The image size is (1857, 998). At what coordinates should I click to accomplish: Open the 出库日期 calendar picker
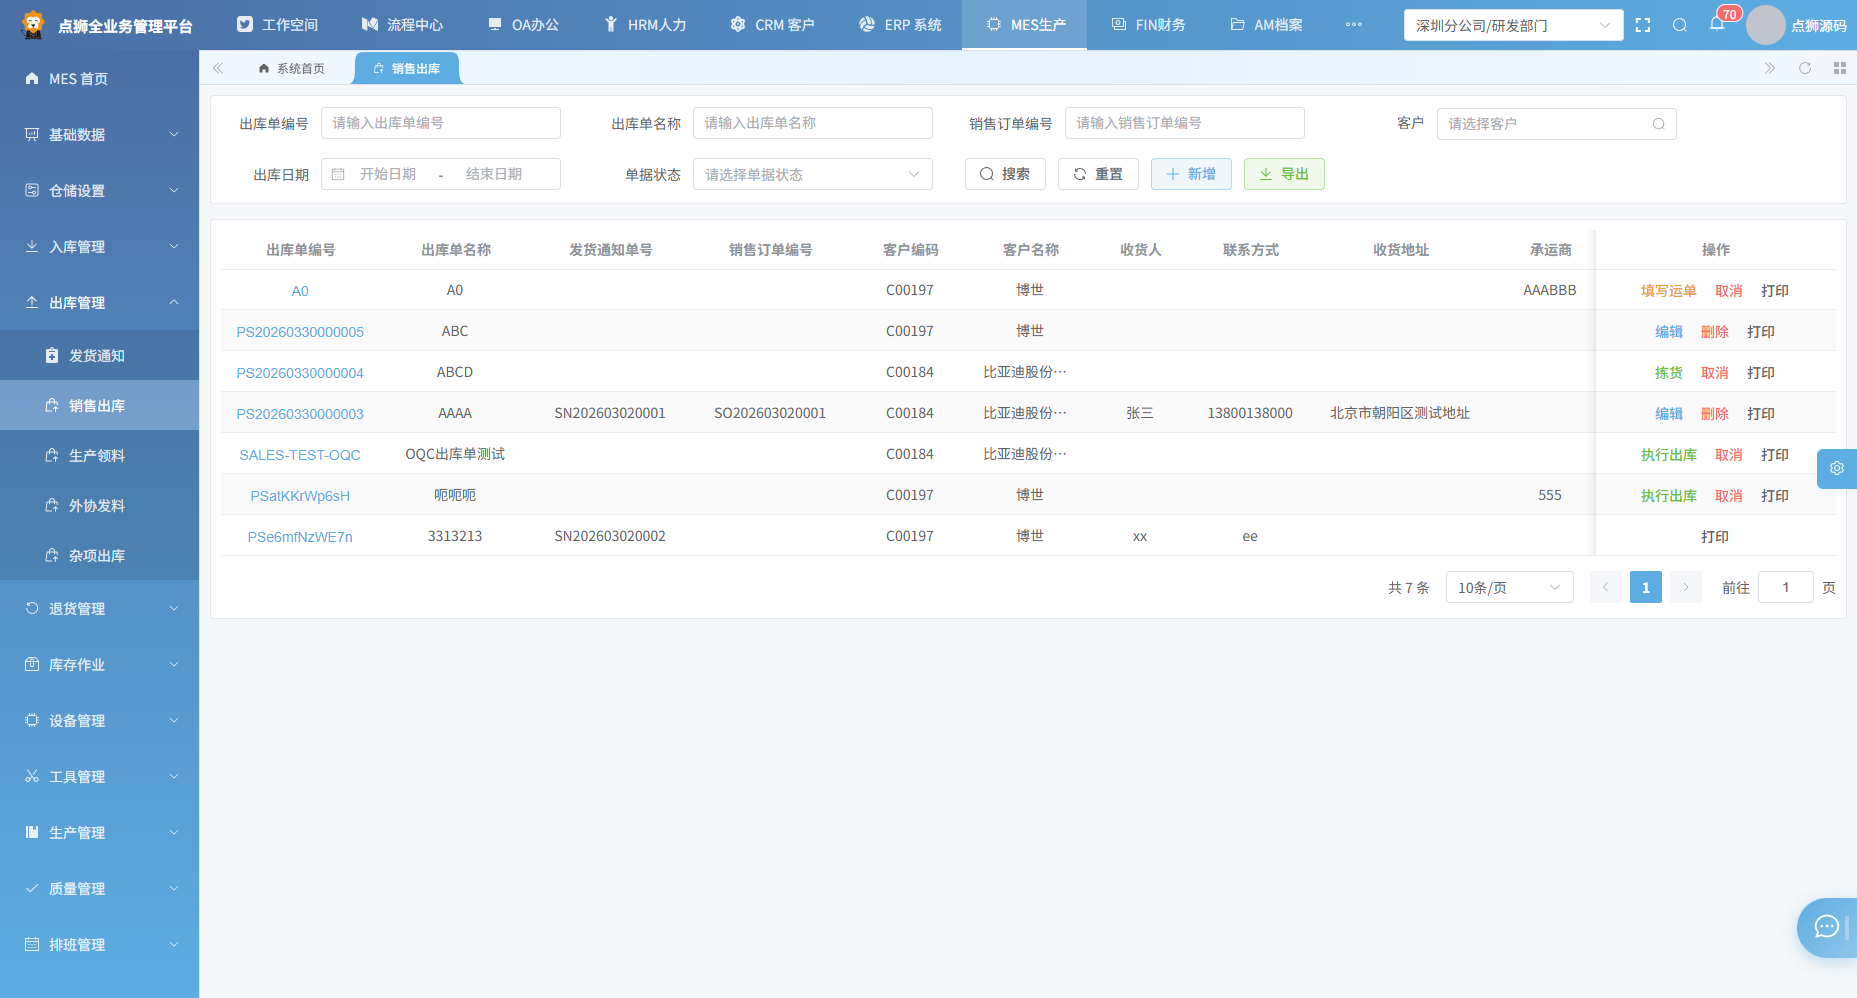440,174
